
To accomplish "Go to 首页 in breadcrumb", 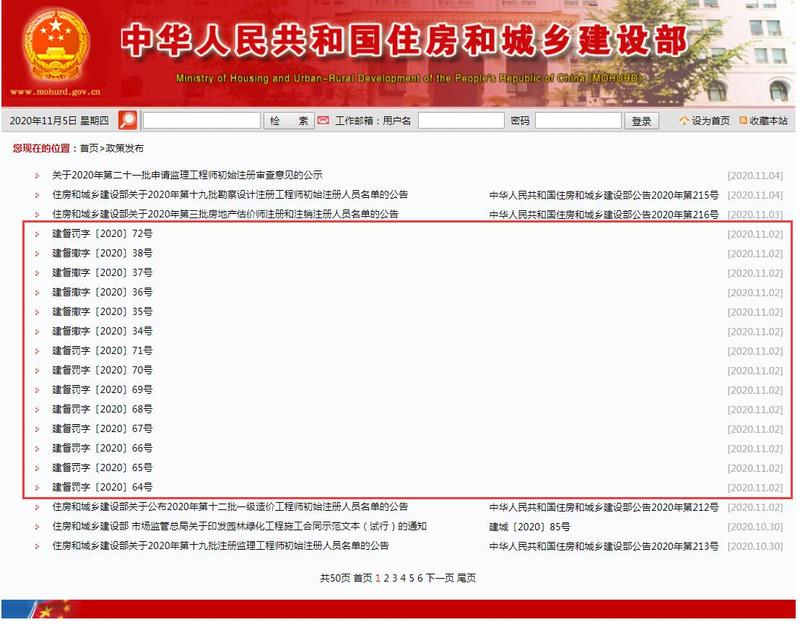I will [x=89, y=148].
